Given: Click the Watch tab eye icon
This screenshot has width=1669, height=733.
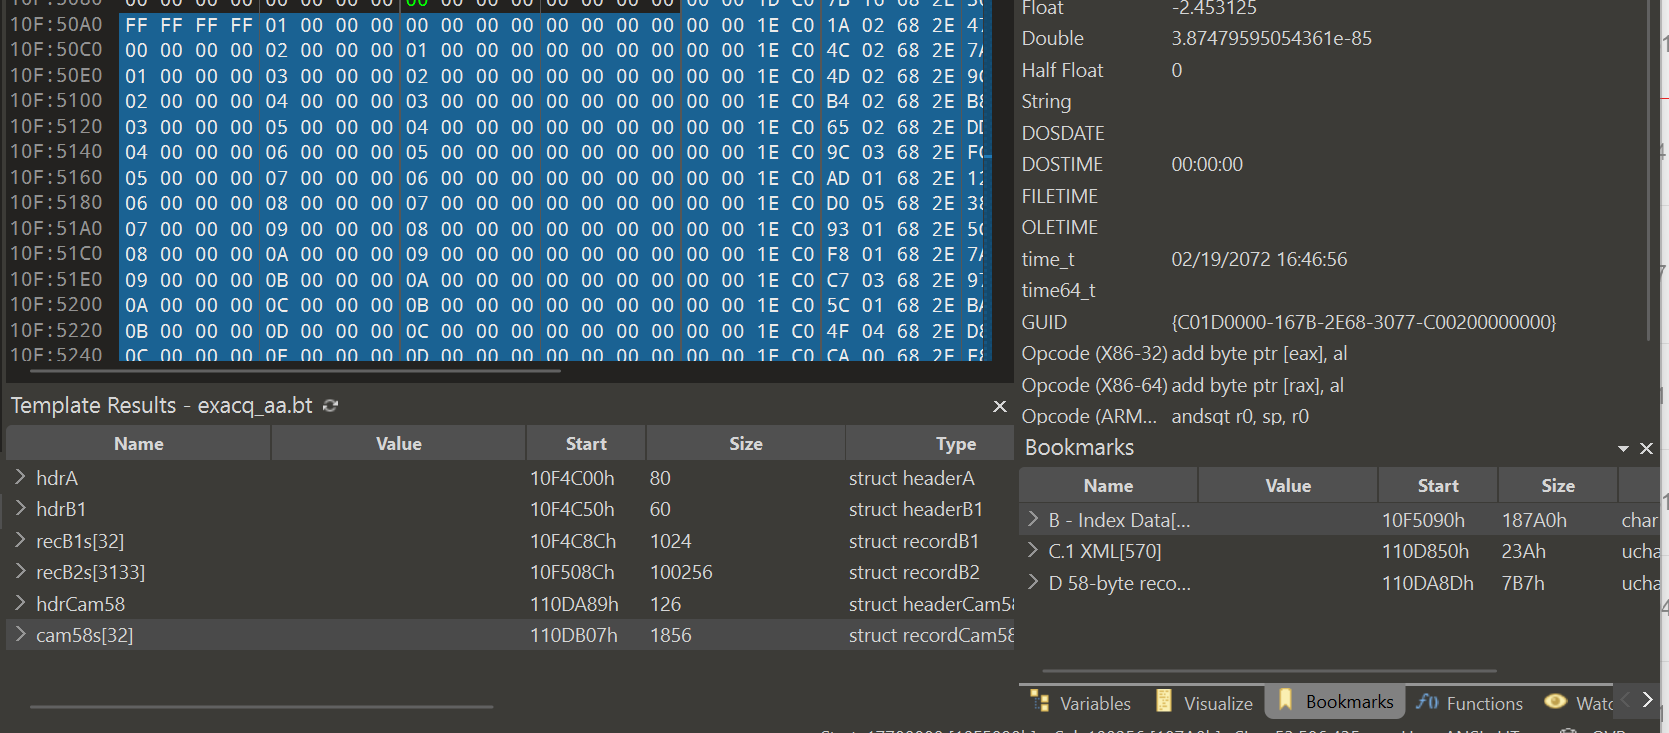Looking at the screenshot, I should click(1555, 702).
